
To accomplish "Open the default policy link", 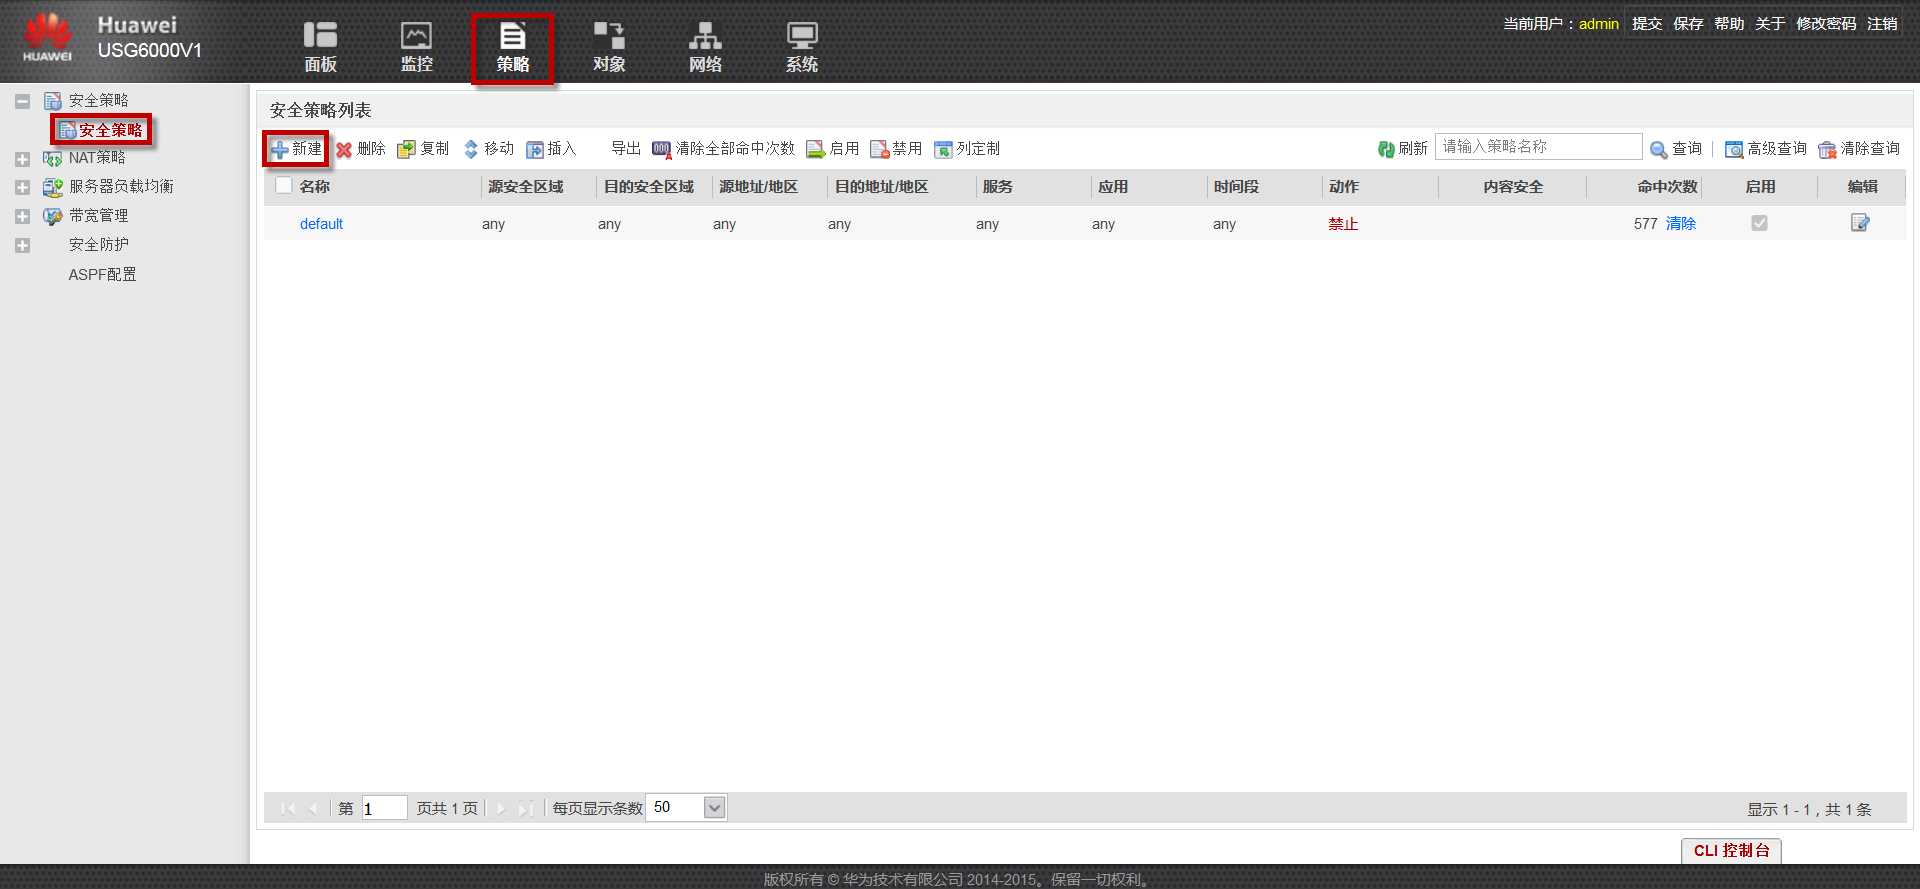I will pyautogui.click(x=321, y=224).
